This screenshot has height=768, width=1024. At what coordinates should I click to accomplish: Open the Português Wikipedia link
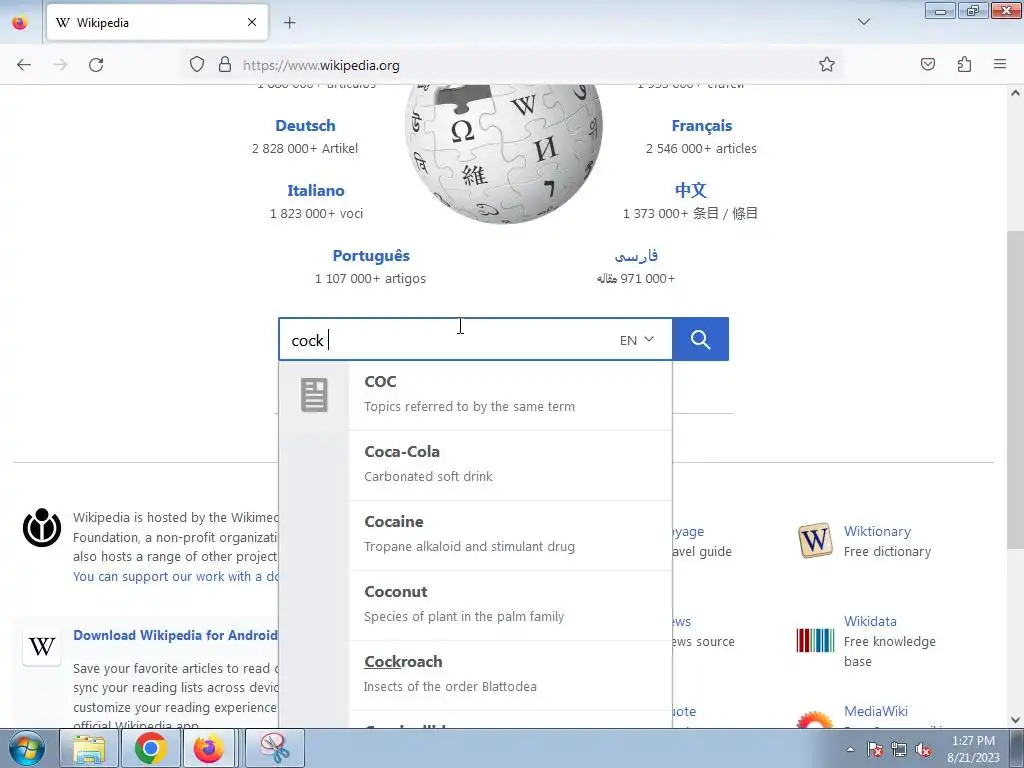pyautogui.click(x=371, y=255)
